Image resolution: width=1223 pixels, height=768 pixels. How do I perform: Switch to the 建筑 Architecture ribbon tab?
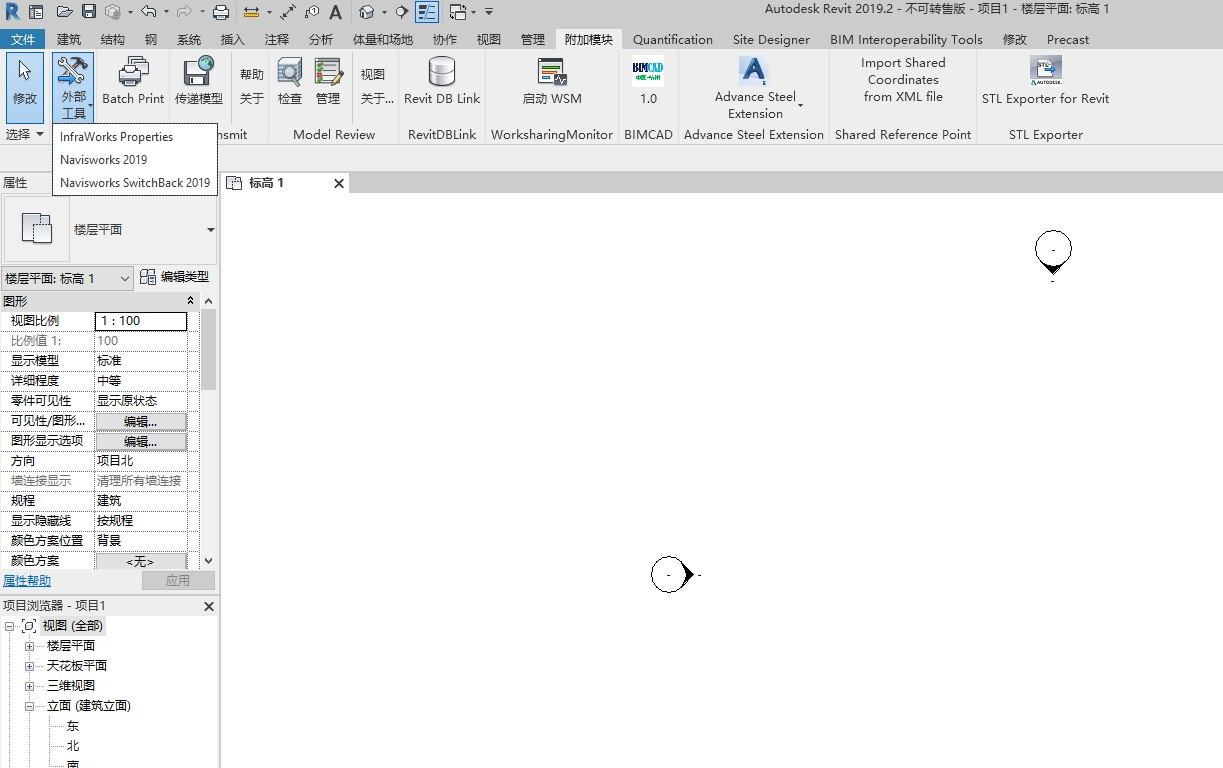(x=69, y=40)
